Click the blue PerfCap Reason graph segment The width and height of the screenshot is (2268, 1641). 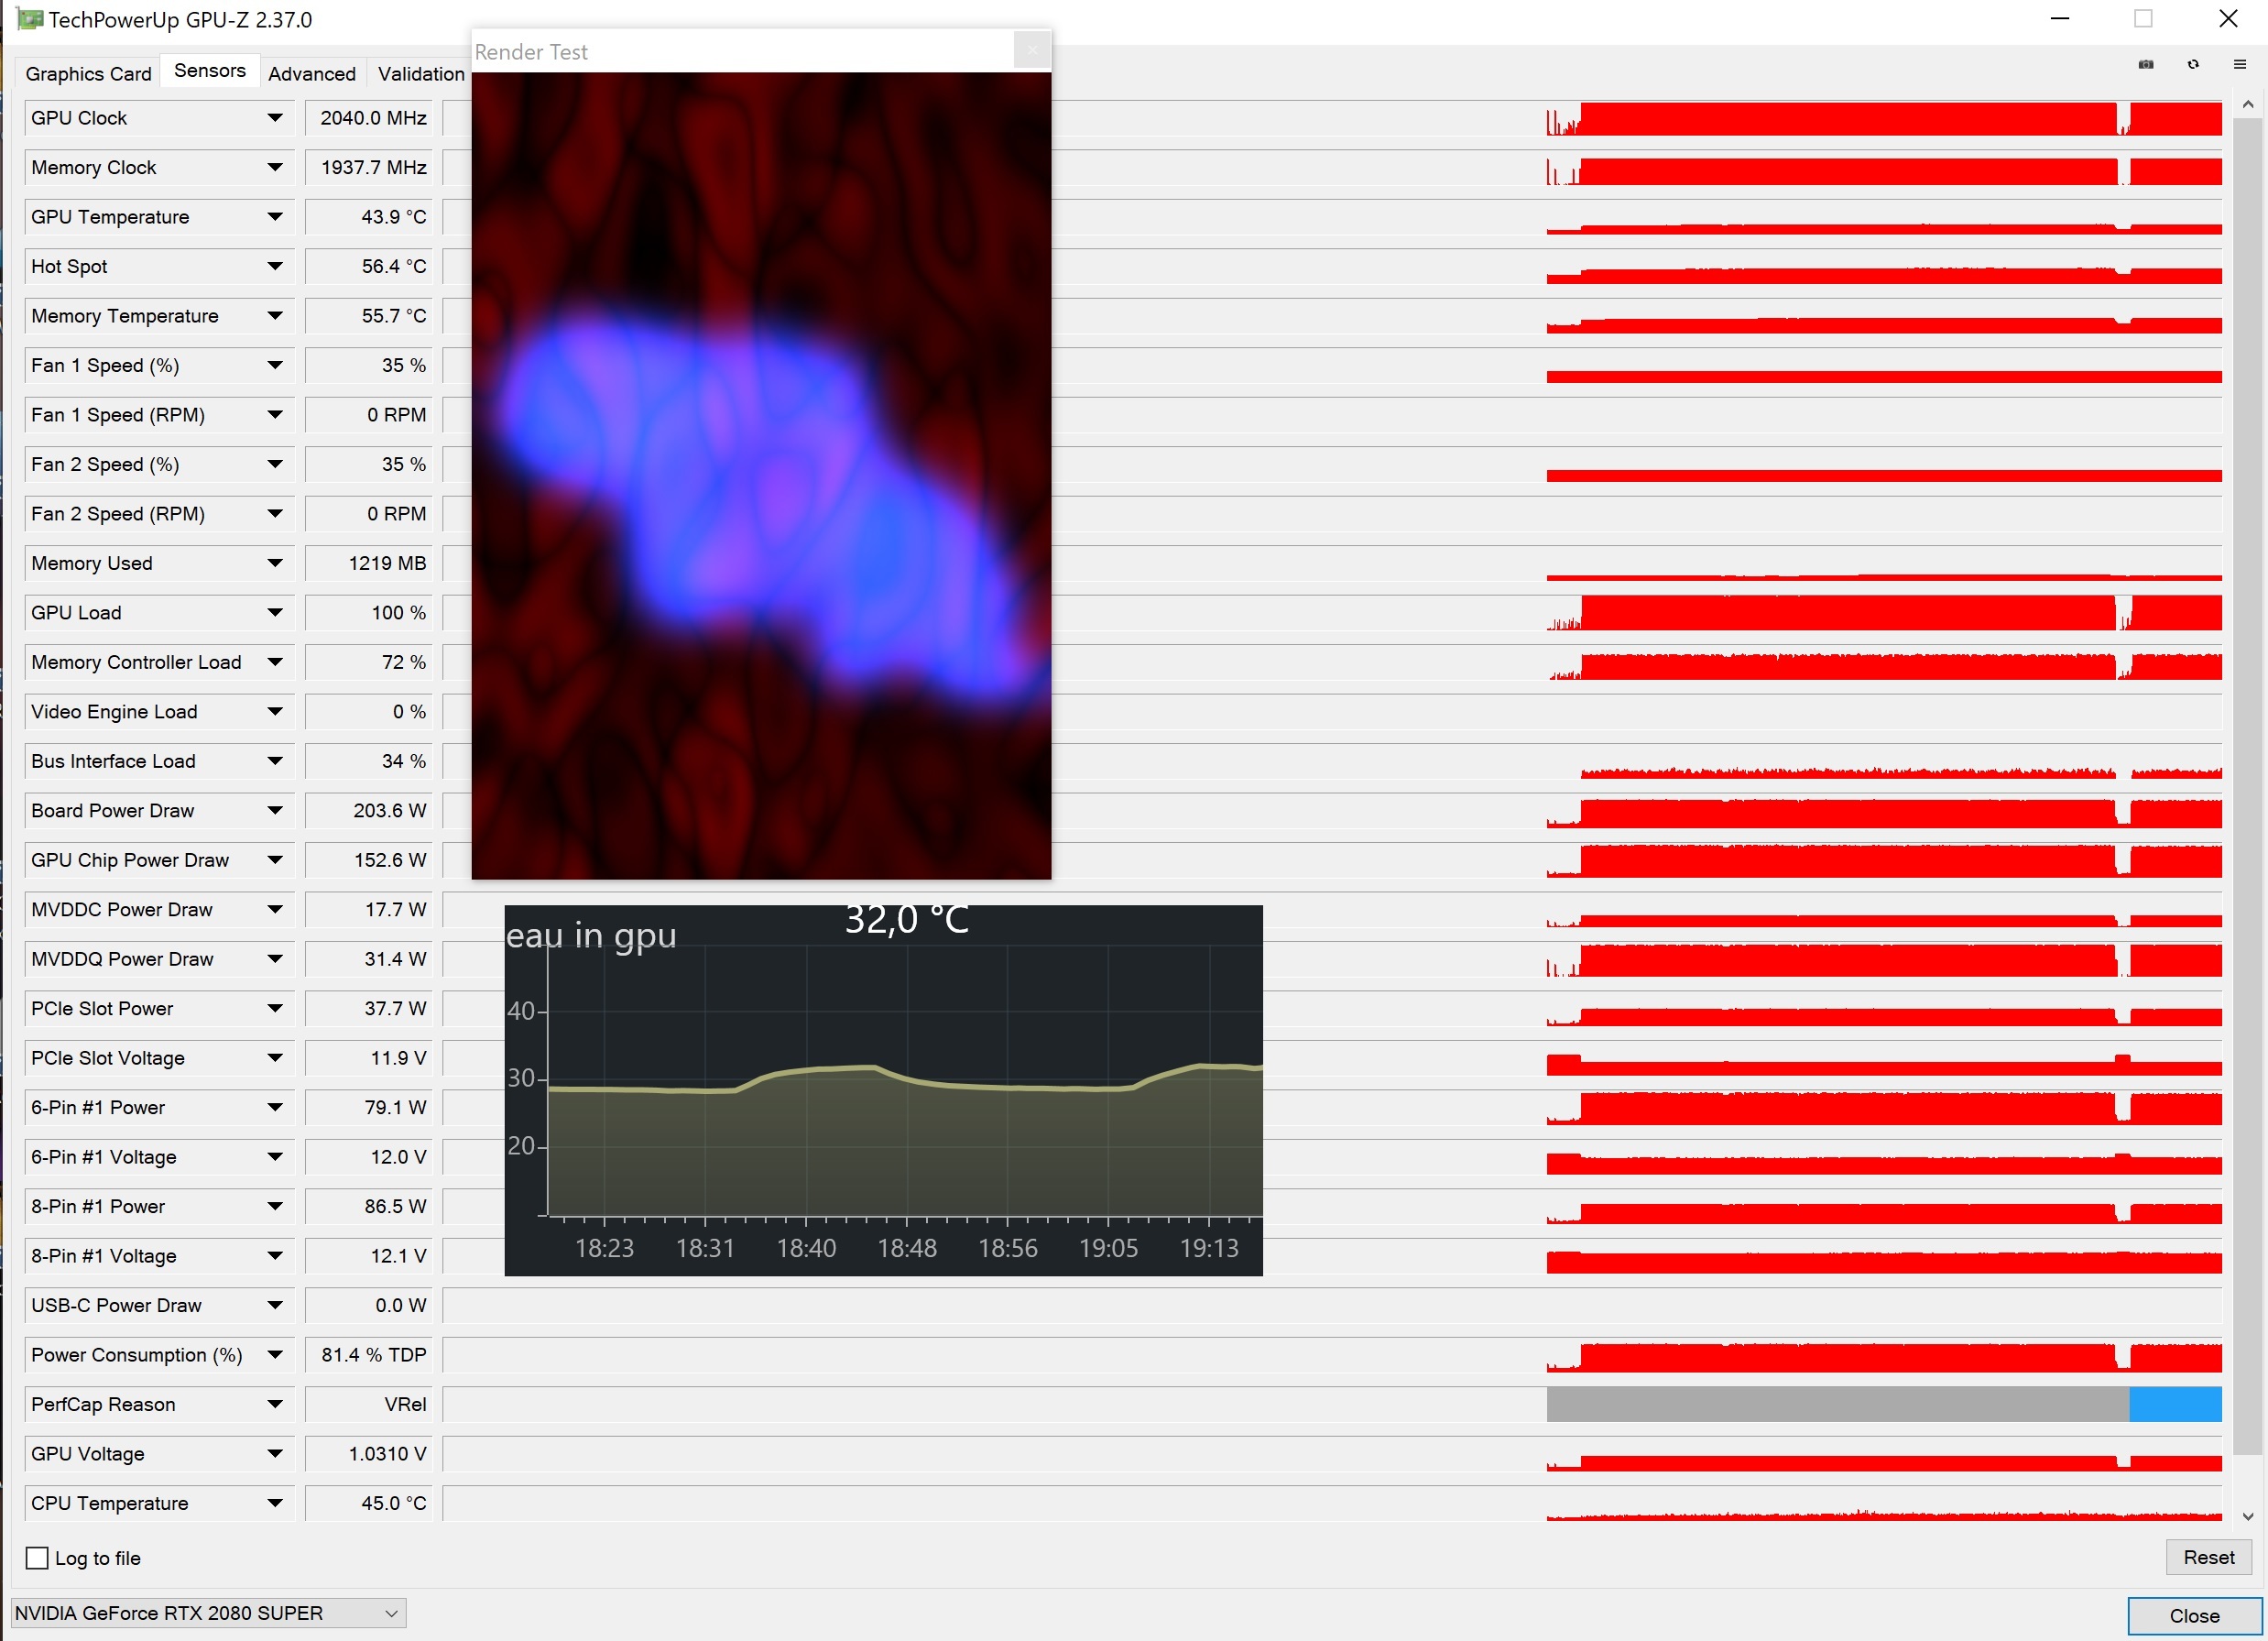tap(2175, 1404)
